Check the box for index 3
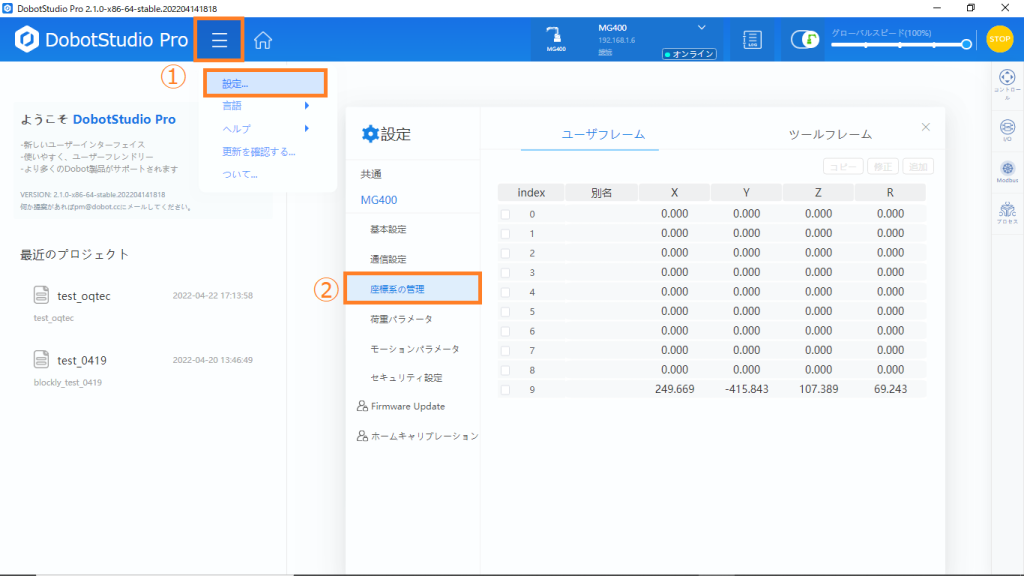 click(x=505, y=273)
